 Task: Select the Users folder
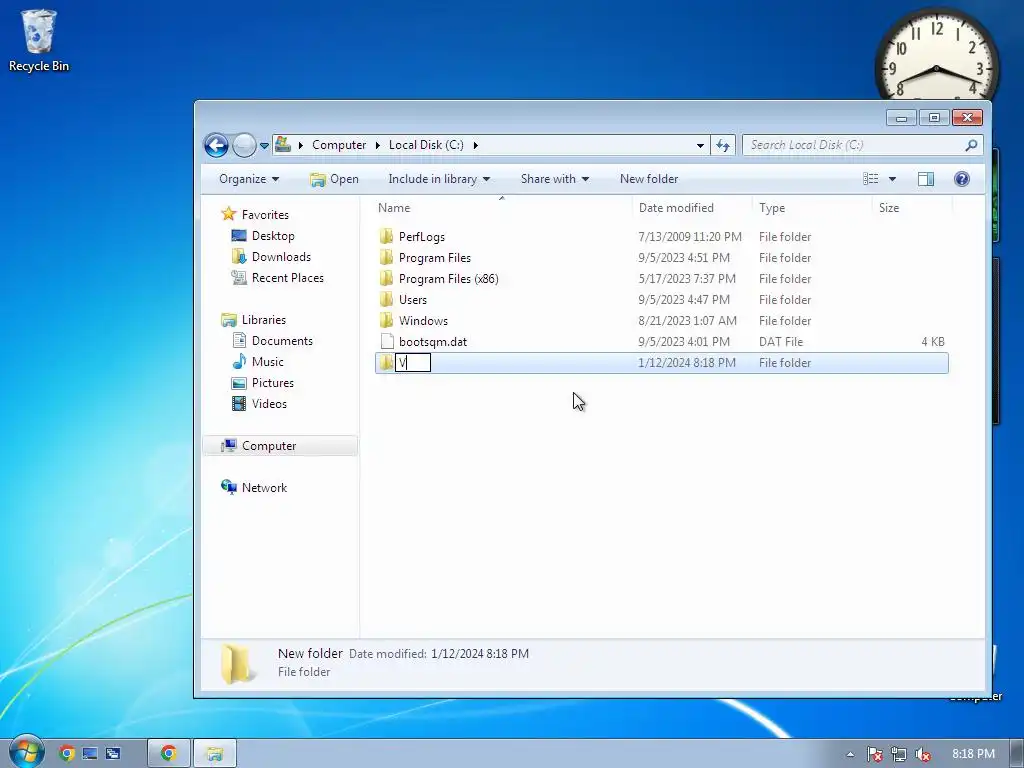(x=412, y=299)
